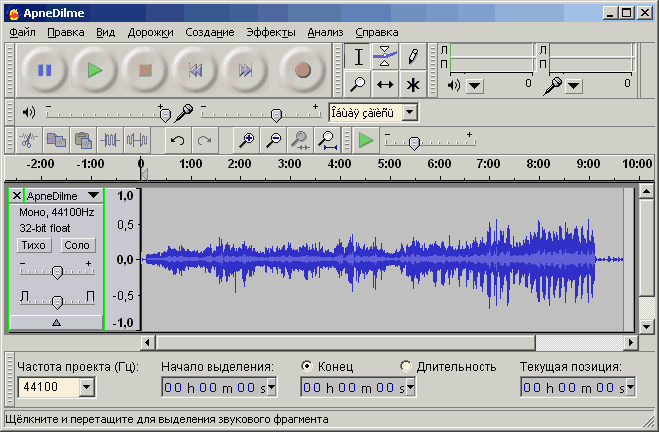Open selection end time format dropdown
Image resolution: width=659 pixels, height=432 pixels.
point(410,387)
